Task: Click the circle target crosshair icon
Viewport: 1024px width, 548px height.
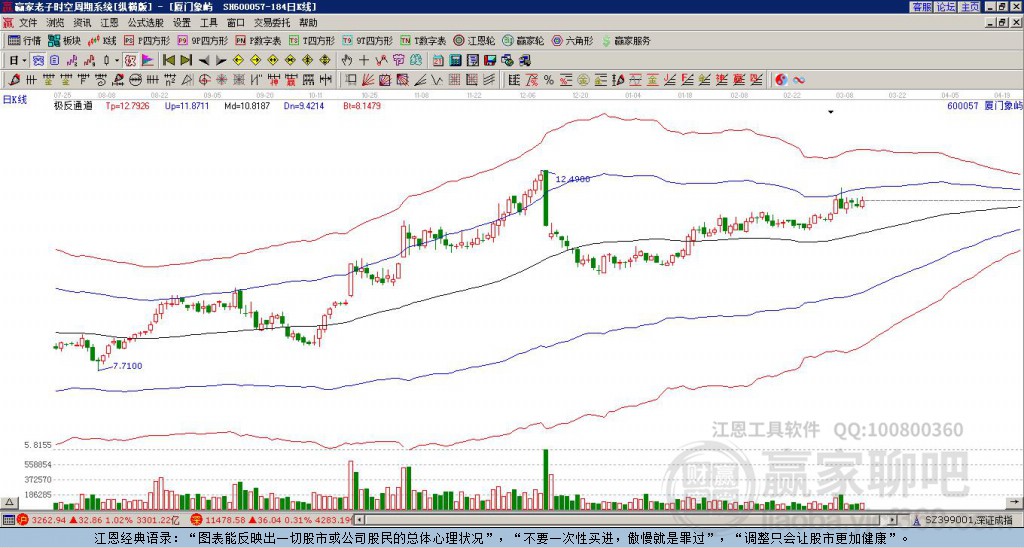Action: coord(204,80)
